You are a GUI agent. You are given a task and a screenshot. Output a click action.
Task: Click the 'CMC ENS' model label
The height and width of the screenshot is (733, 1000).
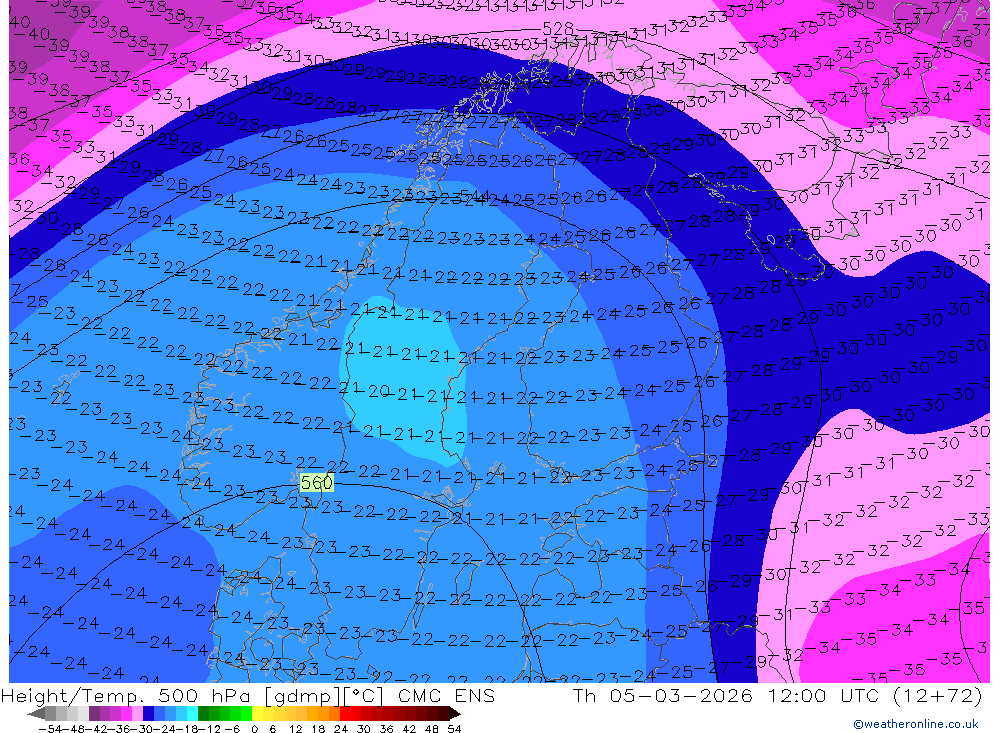[446, 695]
